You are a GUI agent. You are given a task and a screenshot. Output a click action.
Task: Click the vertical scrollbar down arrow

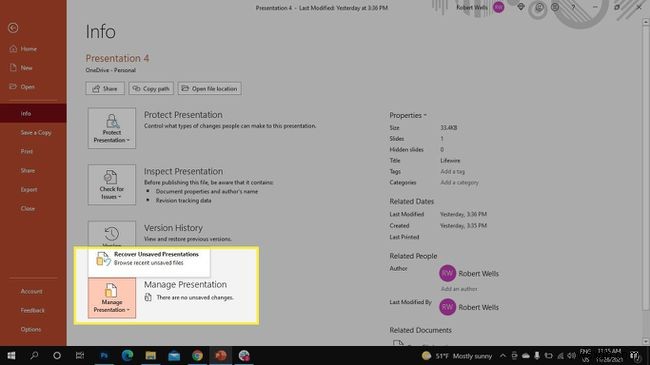(x=645, y=341)
